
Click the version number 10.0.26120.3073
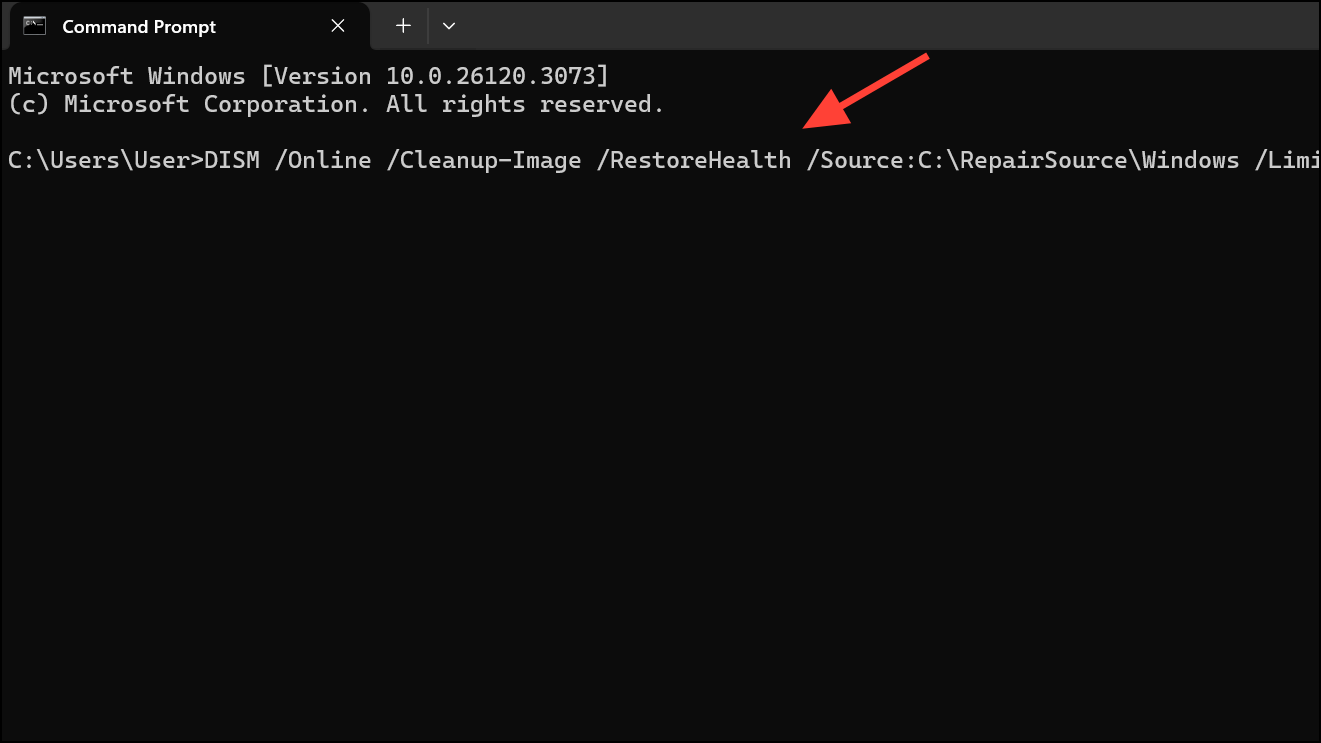pos(482,76)
